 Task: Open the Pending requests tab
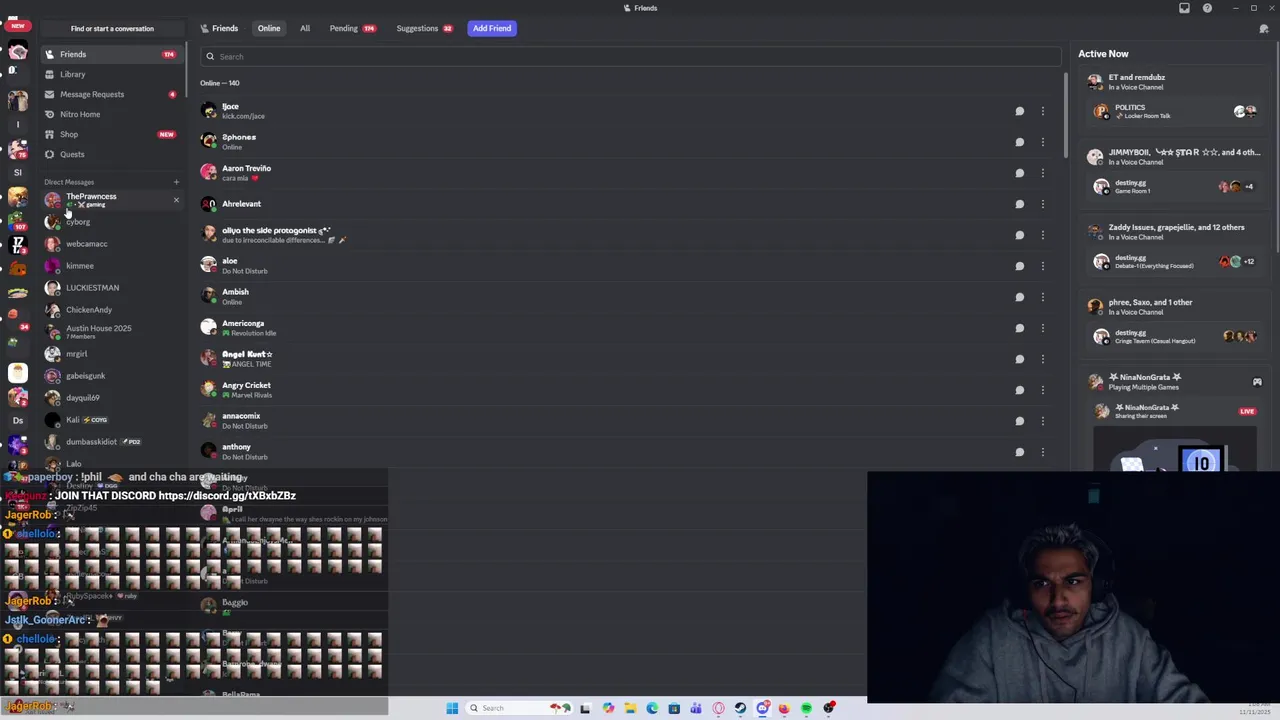[352, 28]
